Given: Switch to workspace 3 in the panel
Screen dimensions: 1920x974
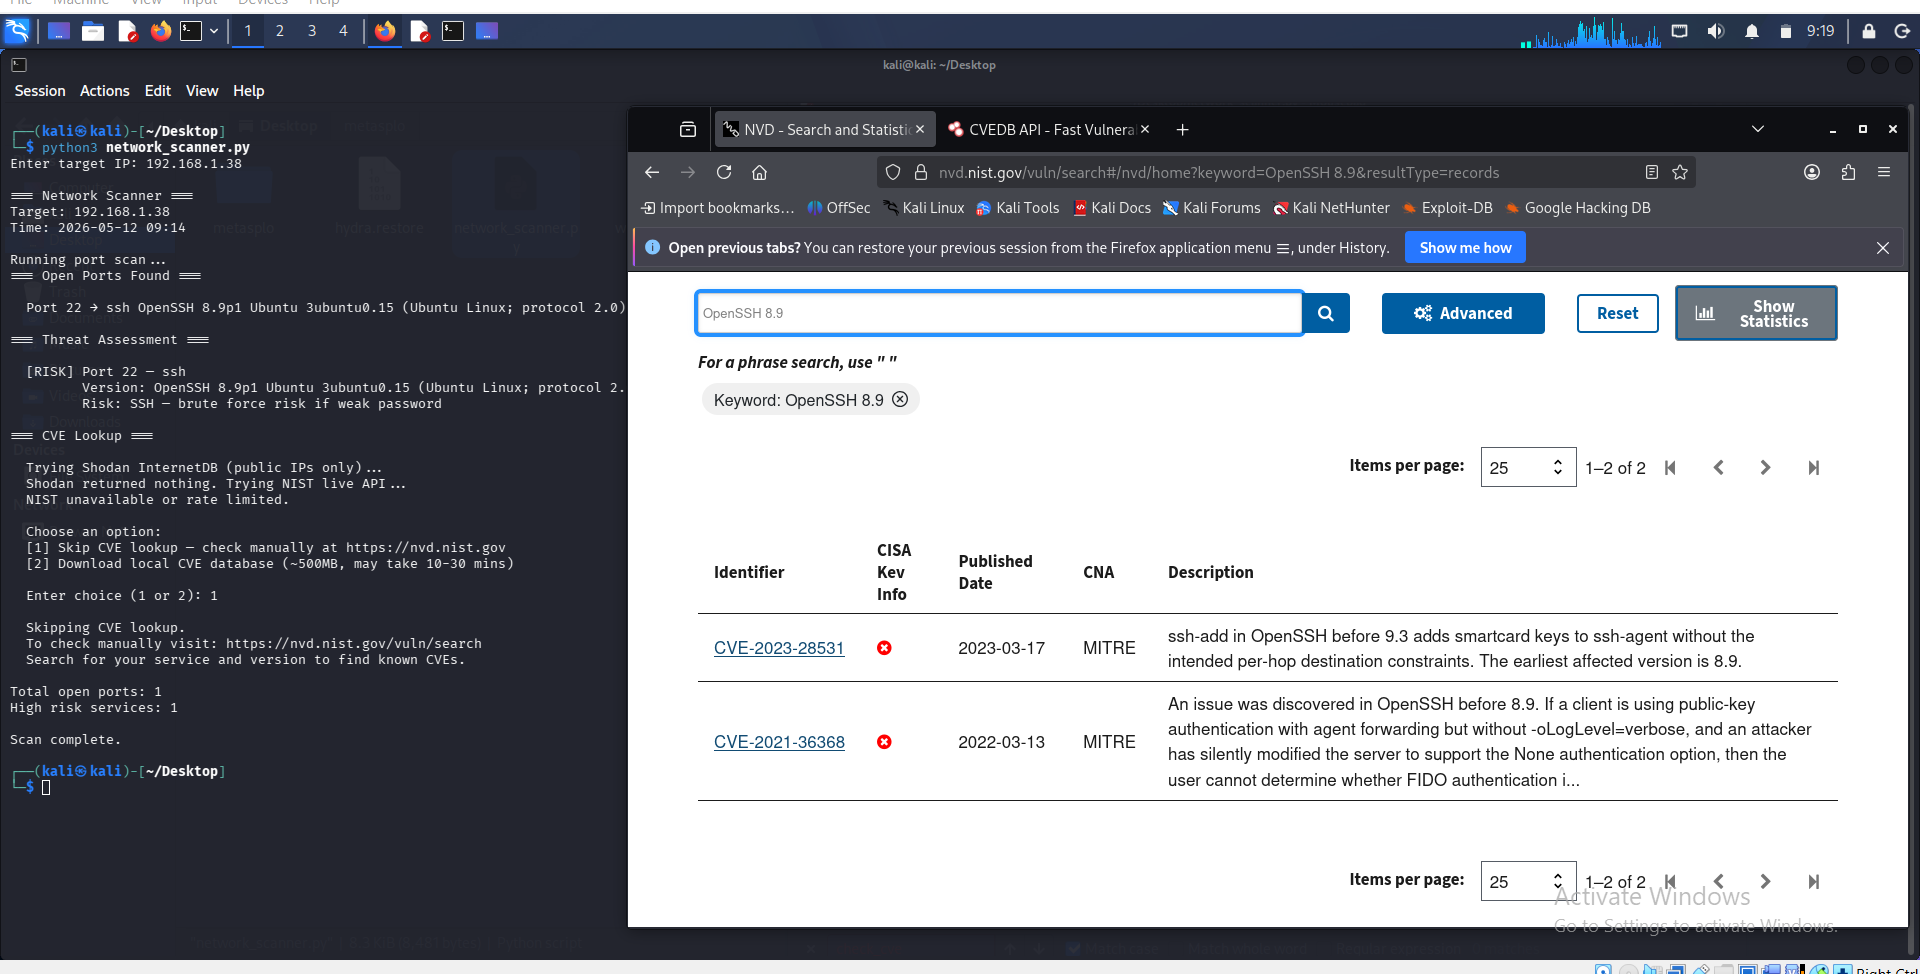Looking at the screenshot, I should click(x=312, y=31).
